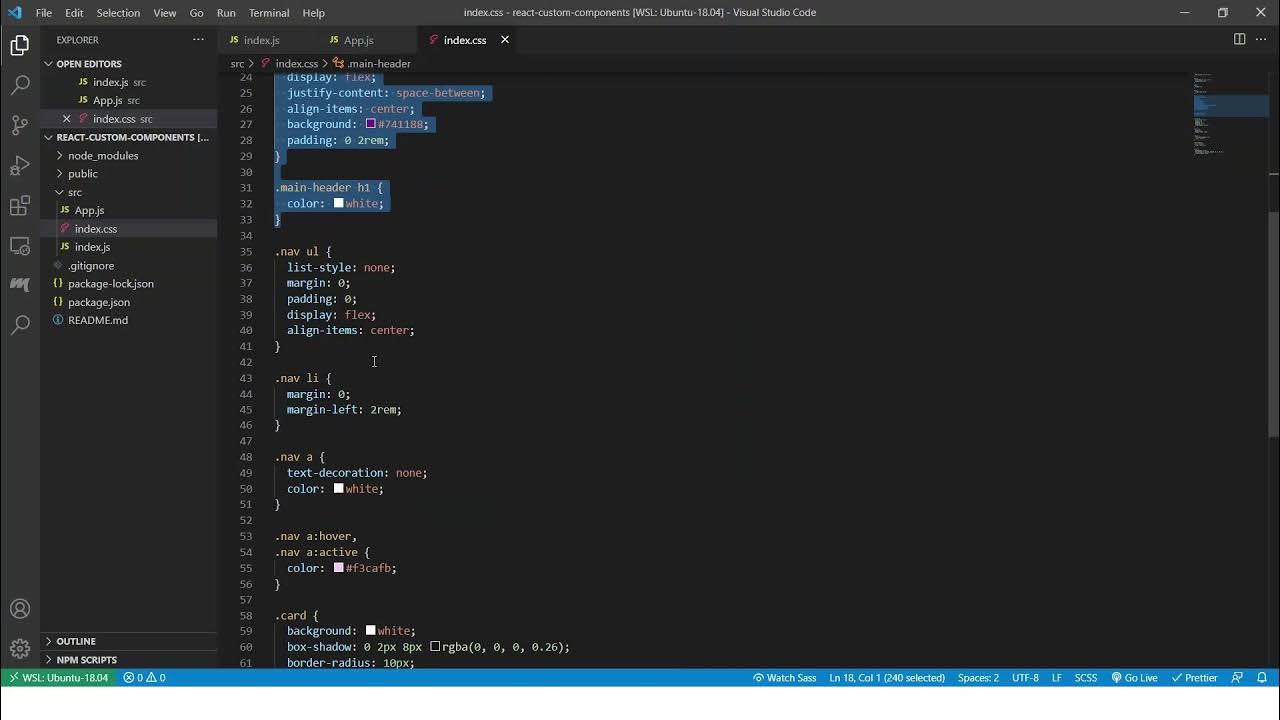Click the Split Editor Right icon

[x=1239, y=39]
